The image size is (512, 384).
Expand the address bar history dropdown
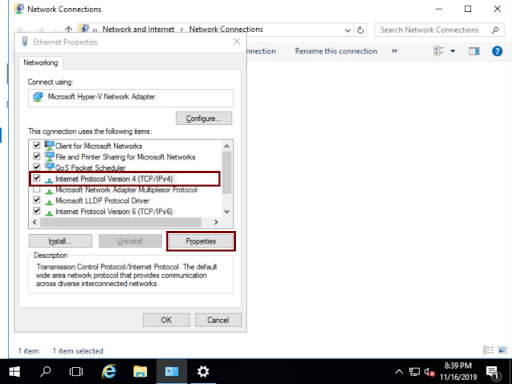(x=347, y=30)
